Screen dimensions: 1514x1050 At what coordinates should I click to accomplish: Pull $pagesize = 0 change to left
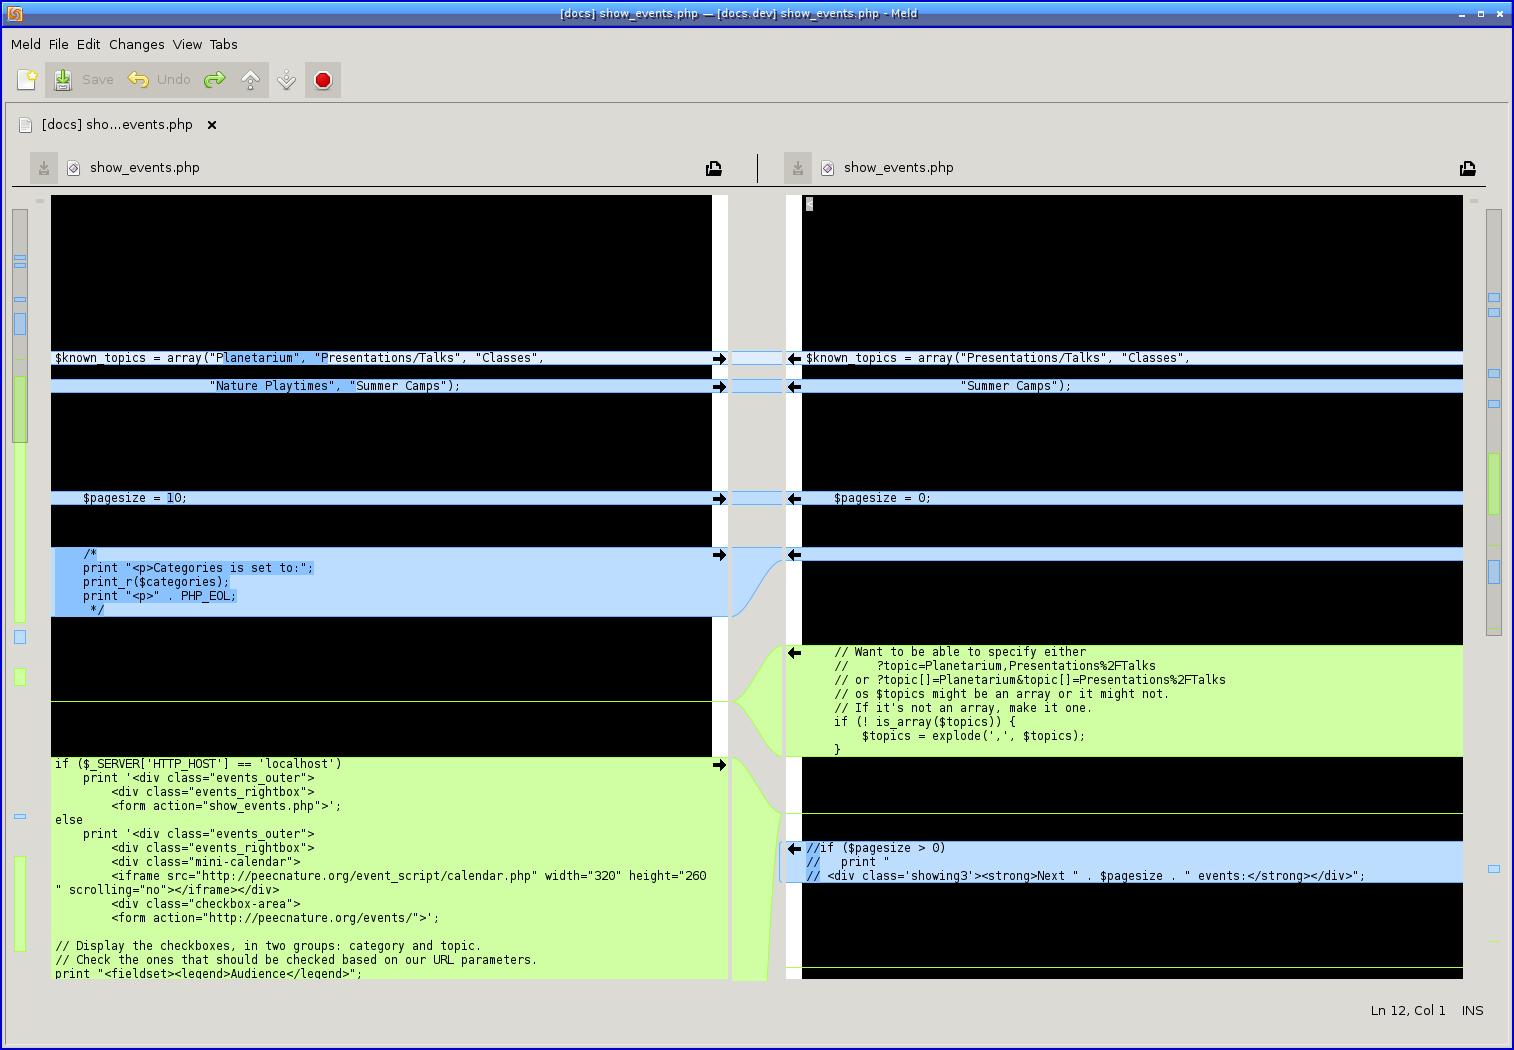[x=794, y=498]
